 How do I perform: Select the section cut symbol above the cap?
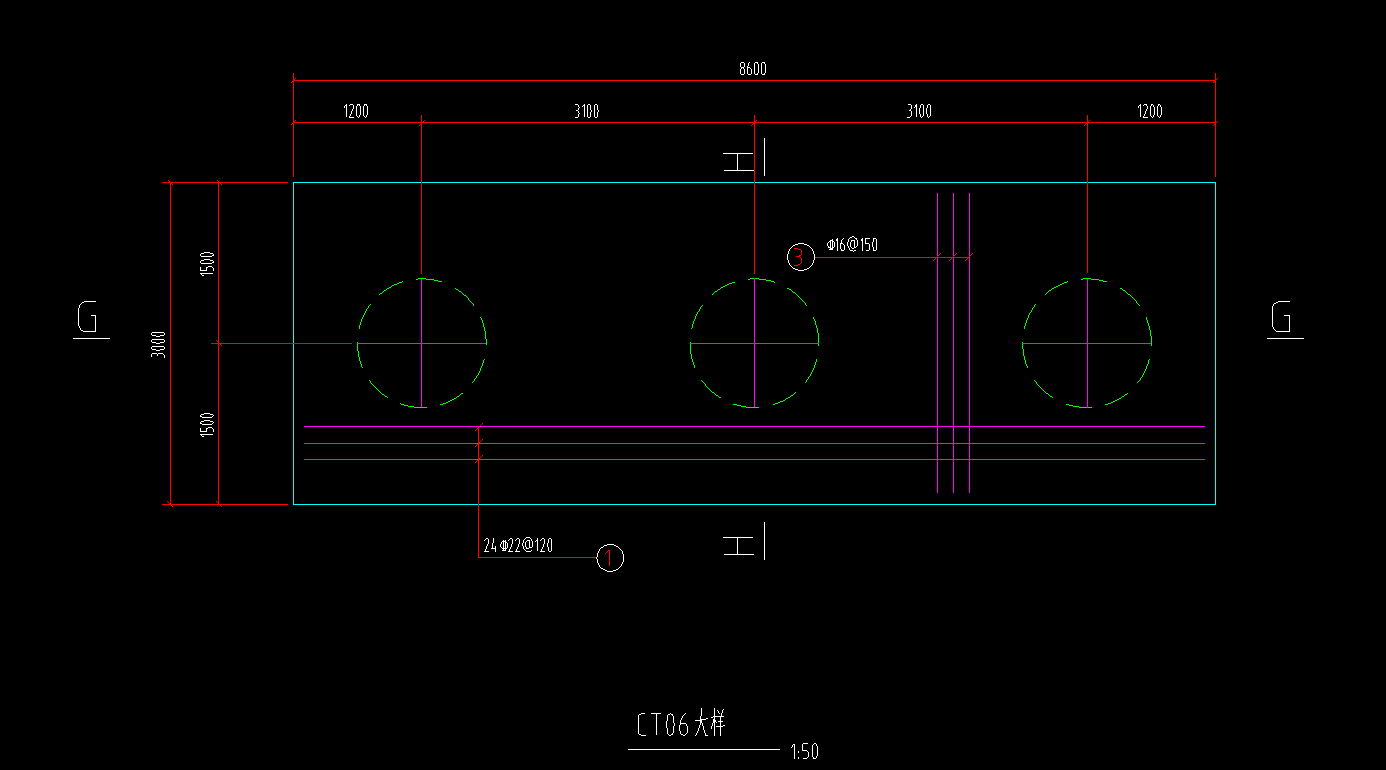click(745, 157)
